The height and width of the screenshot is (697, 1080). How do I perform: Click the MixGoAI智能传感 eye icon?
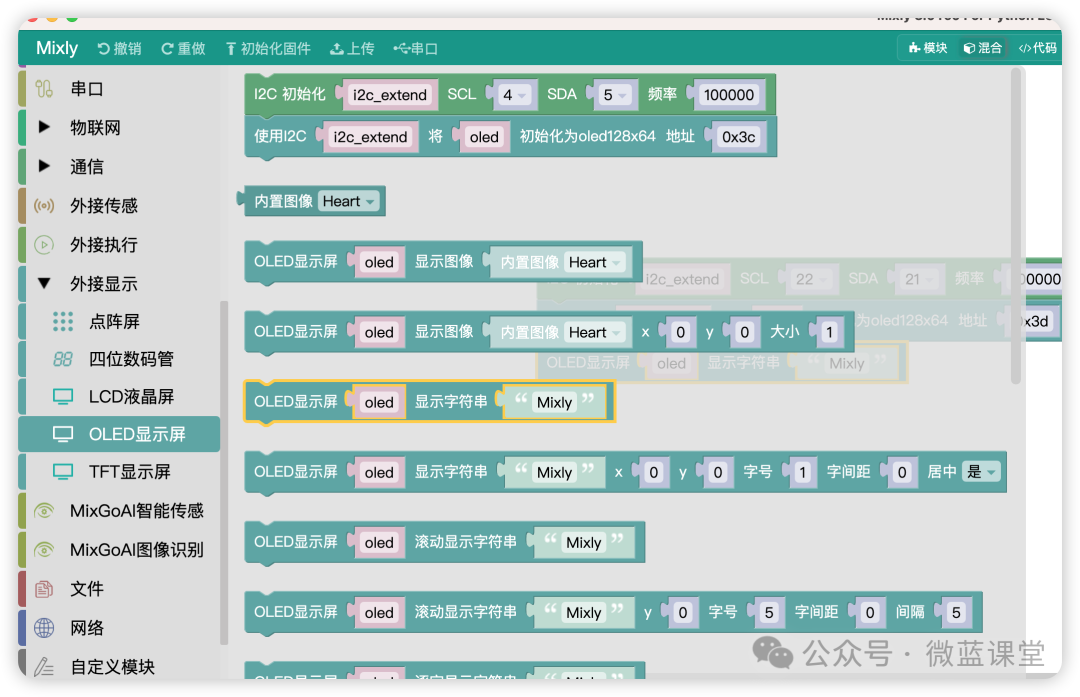(44, 510)
